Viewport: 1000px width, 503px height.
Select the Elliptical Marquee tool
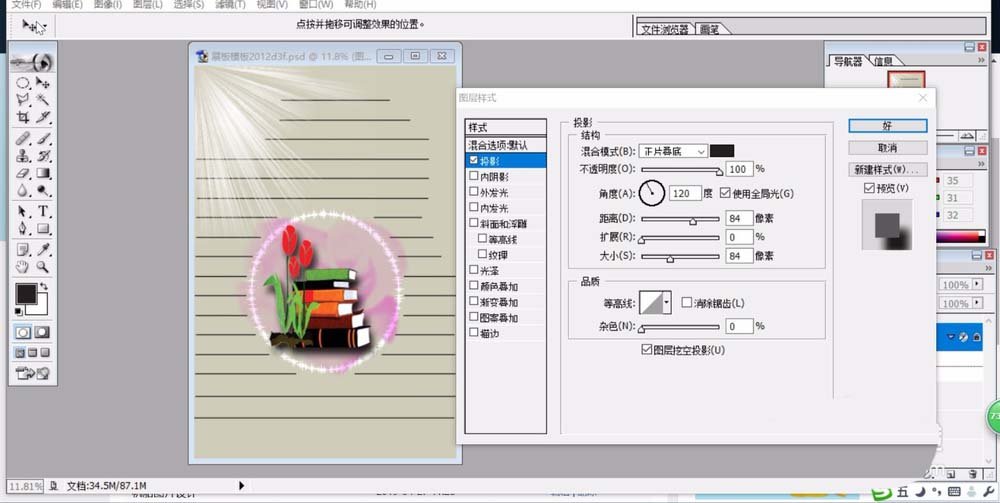[22, 83]
